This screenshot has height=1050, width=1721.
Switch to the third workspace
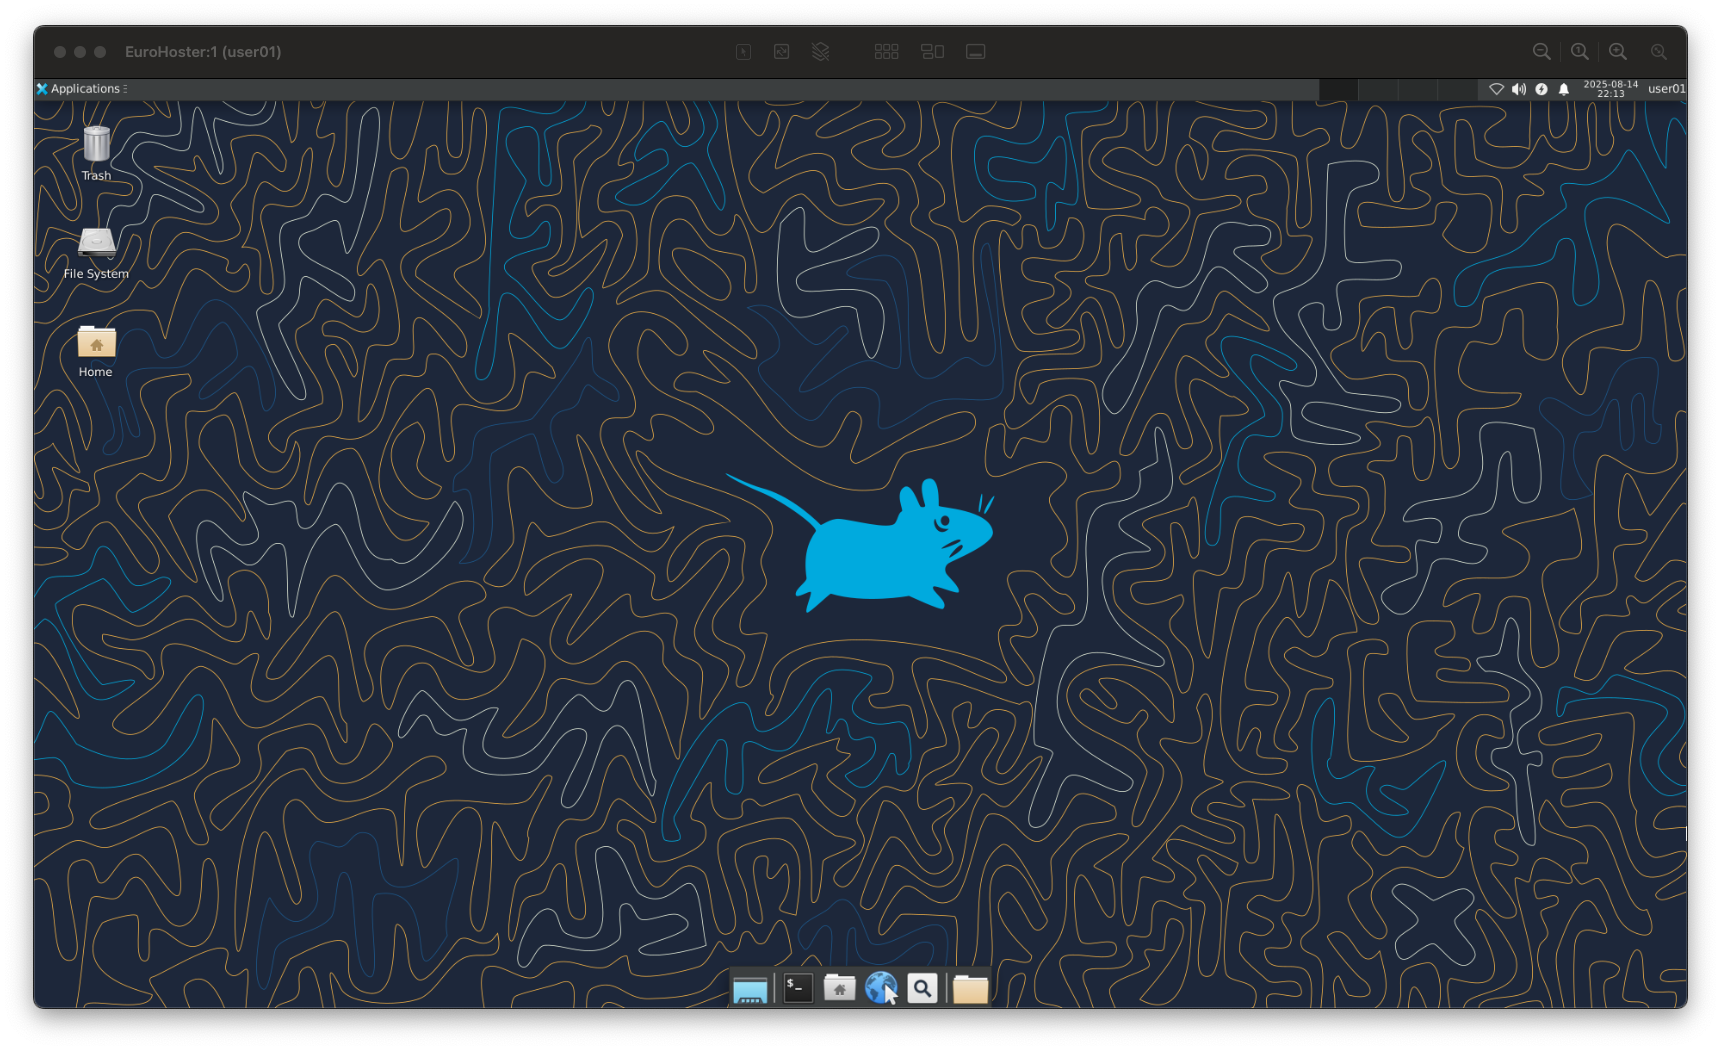[1417, 89]
